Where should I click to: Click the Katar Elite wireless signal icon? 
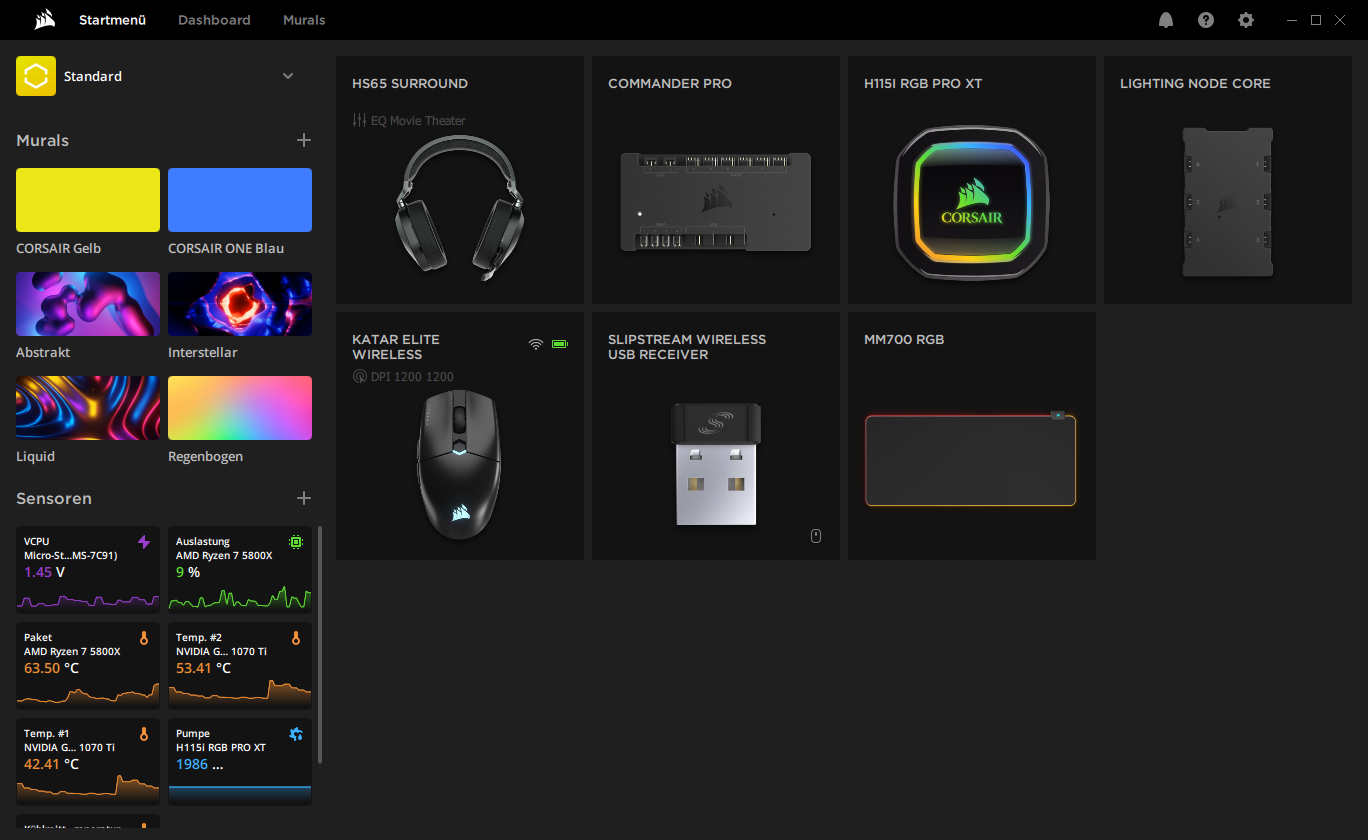click(x=536, y=344)
